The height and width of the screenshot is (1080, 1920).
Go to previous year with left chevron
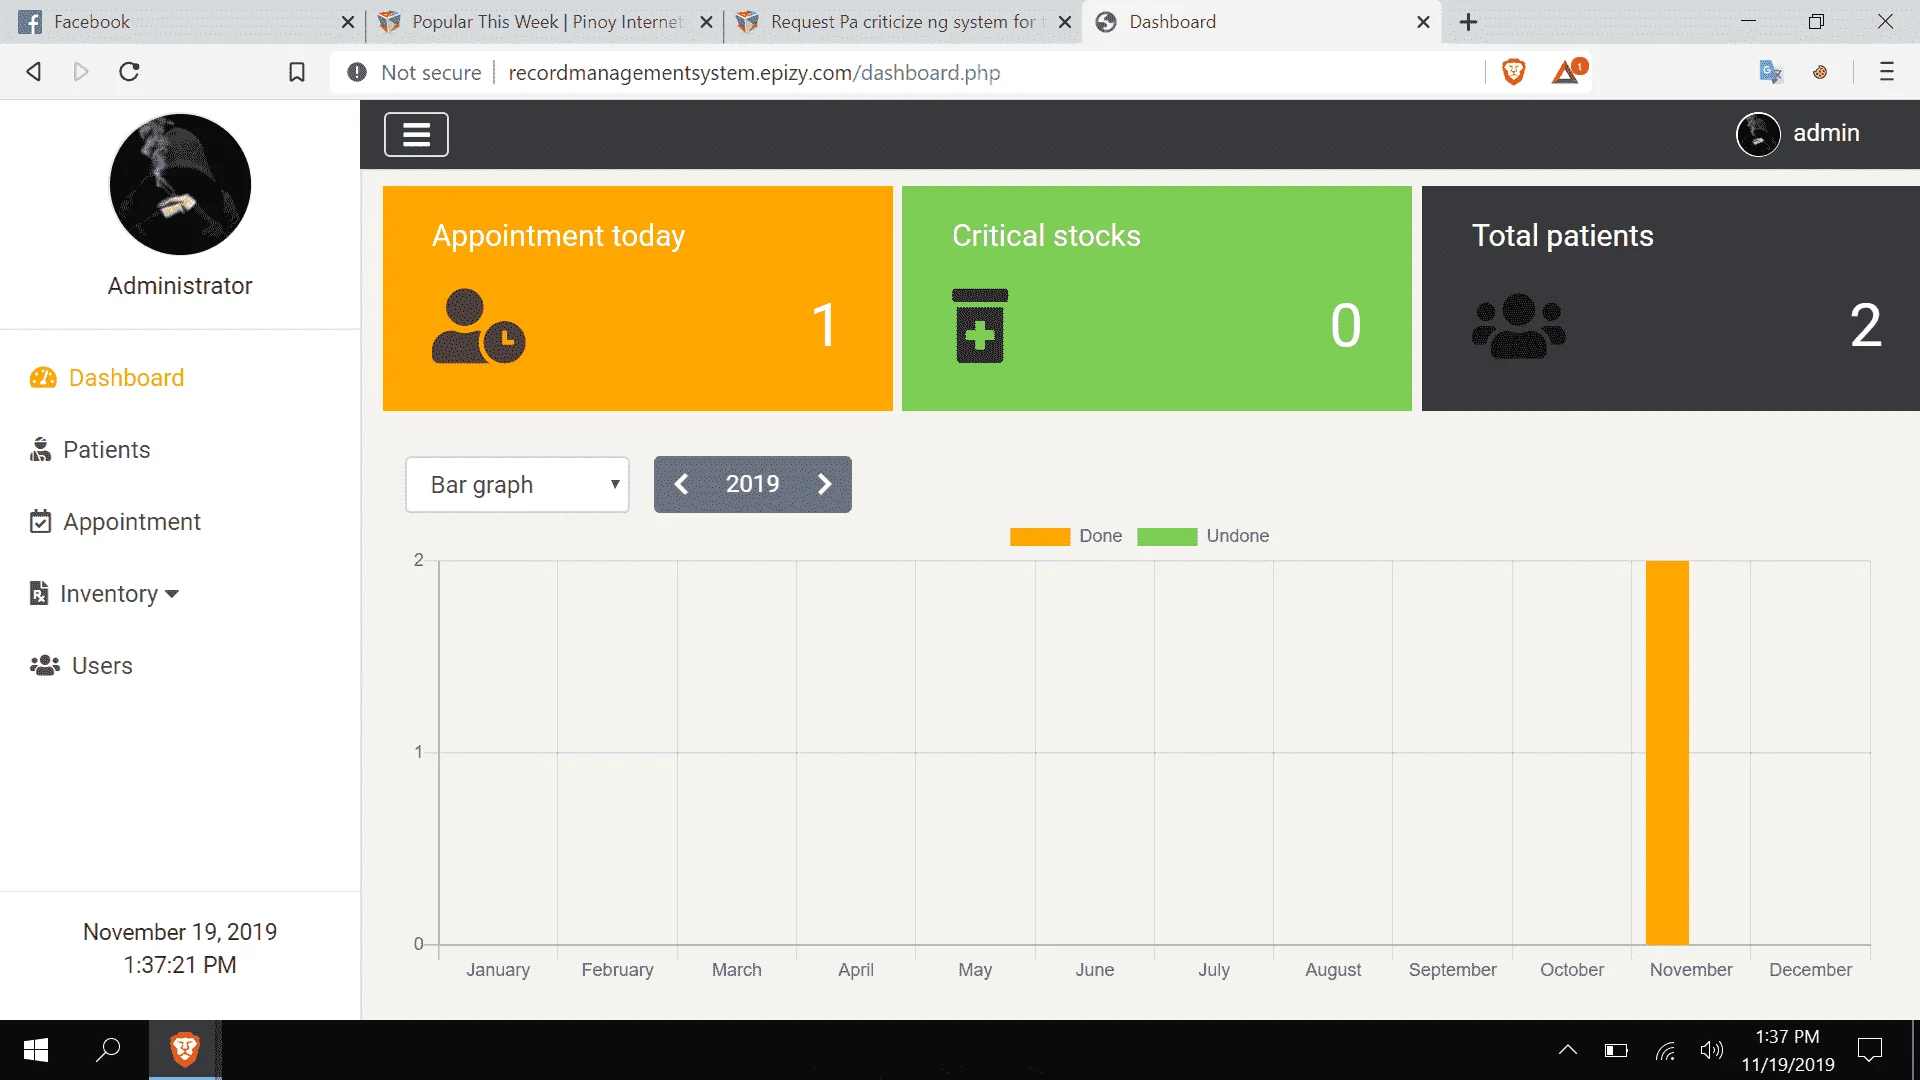[681, 485]
